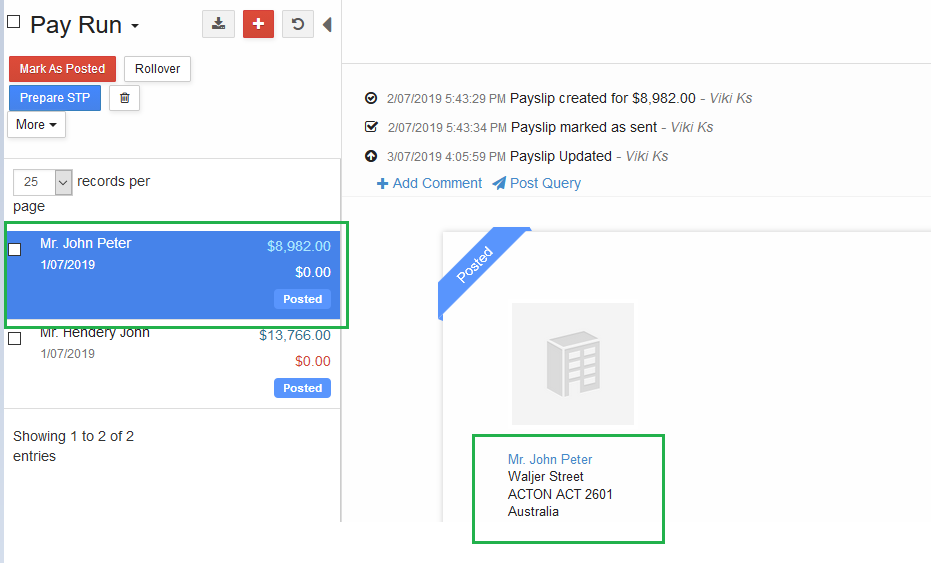The height and width of the screenshot is (563, 938).
Task: Click the 'Waljer Street' address line
Action: 546,477
